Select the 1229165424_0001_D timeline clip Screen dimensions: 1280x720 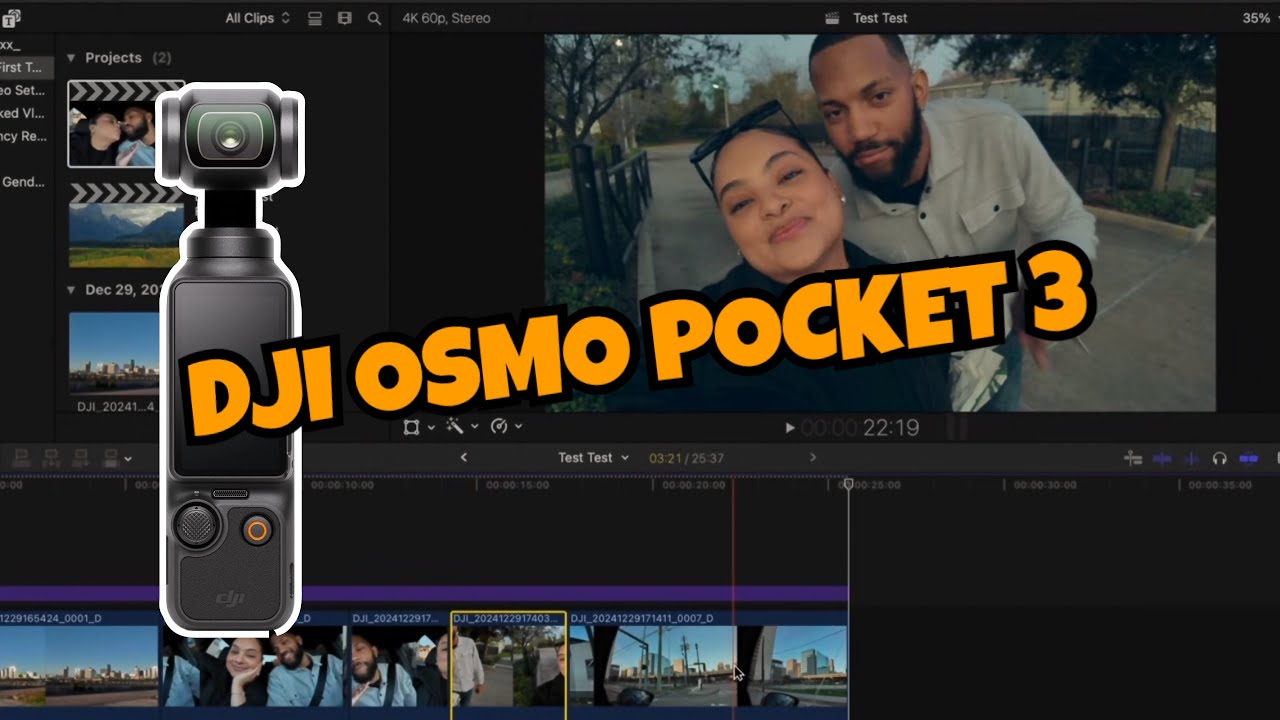(x=80, y=660)
